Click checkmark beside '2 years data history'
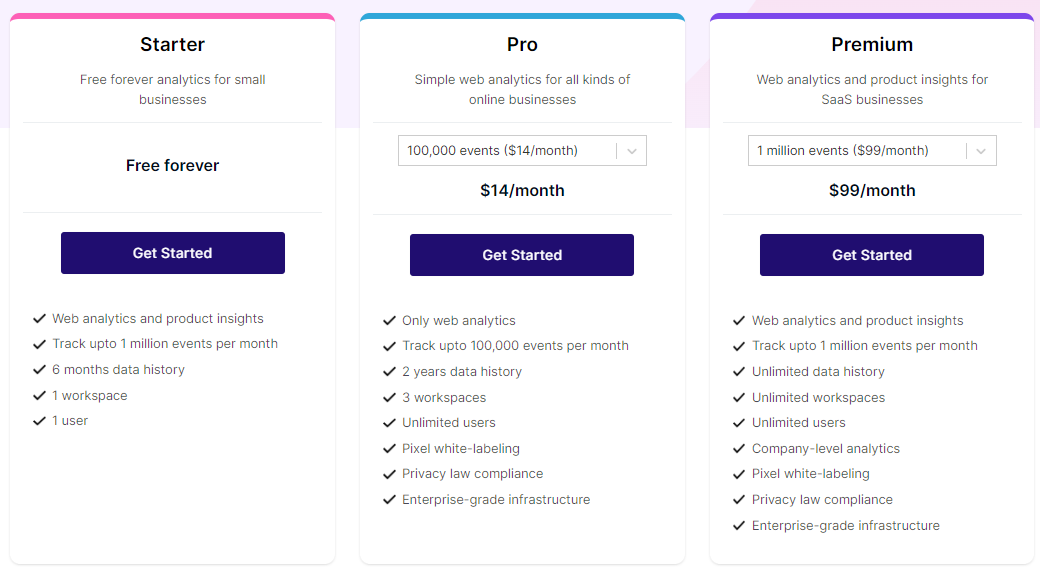Image resolution: width=1040 pixels, height=572 pixels. 390,372
